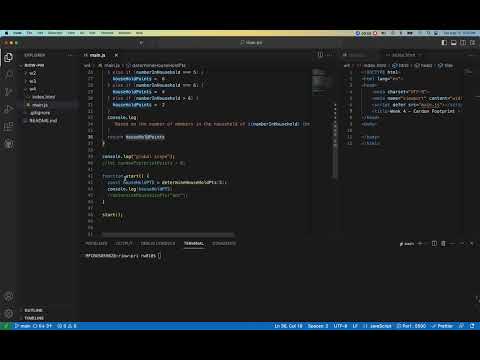The image size is (480, 360).
Task: Change indentation via Spaces: 2
Action: point(318,326)
